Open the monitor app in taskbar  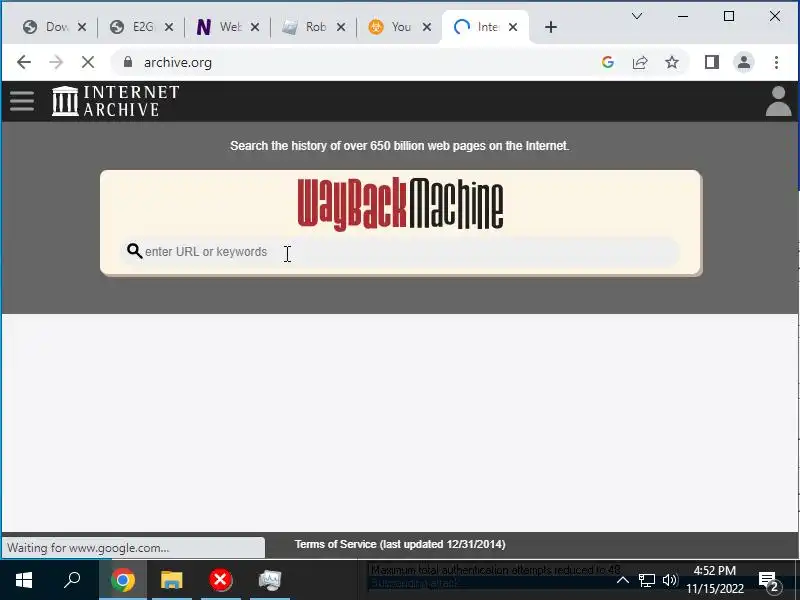pos(270,580)
